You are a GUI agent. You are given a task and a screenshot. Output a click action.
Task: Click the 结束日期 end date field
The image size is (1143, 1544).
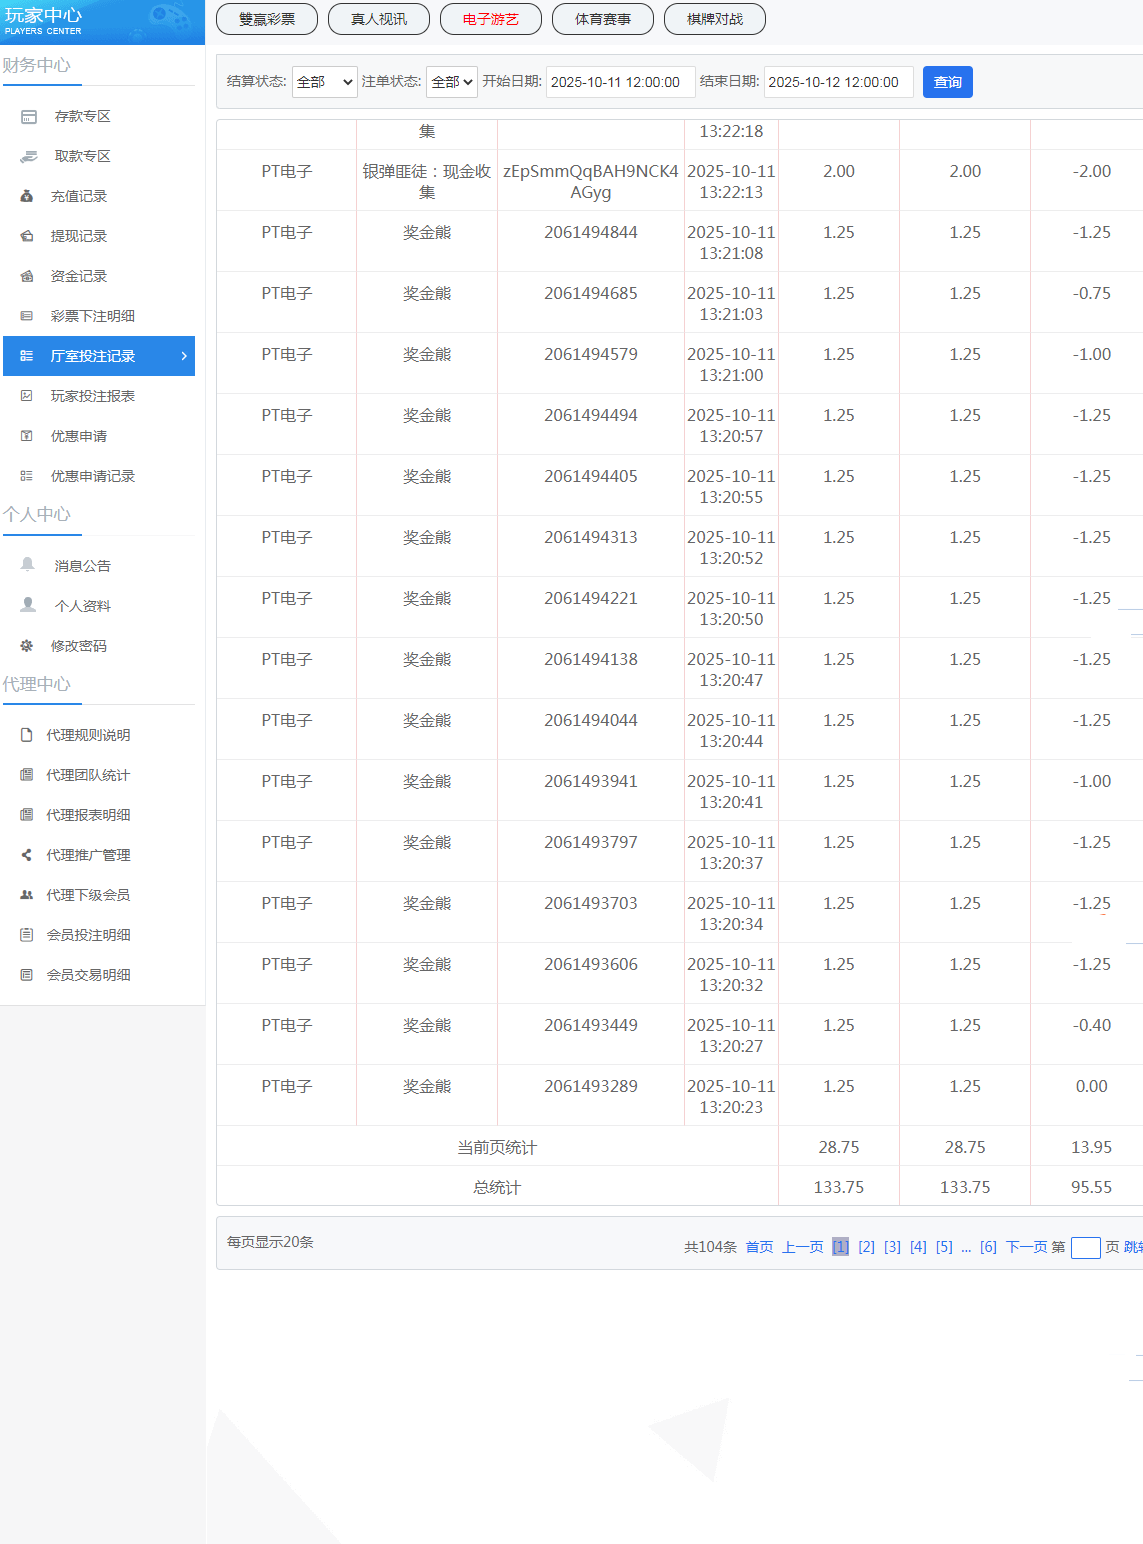tap(838, 82)
